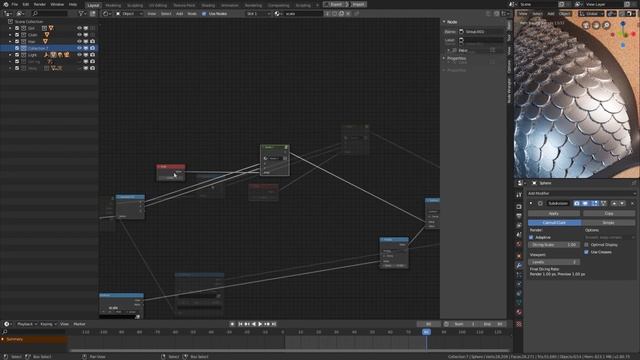This screenshot has height=360, width=640.
Task: Open the Blender logo menu
Action: tap(6, 4)
